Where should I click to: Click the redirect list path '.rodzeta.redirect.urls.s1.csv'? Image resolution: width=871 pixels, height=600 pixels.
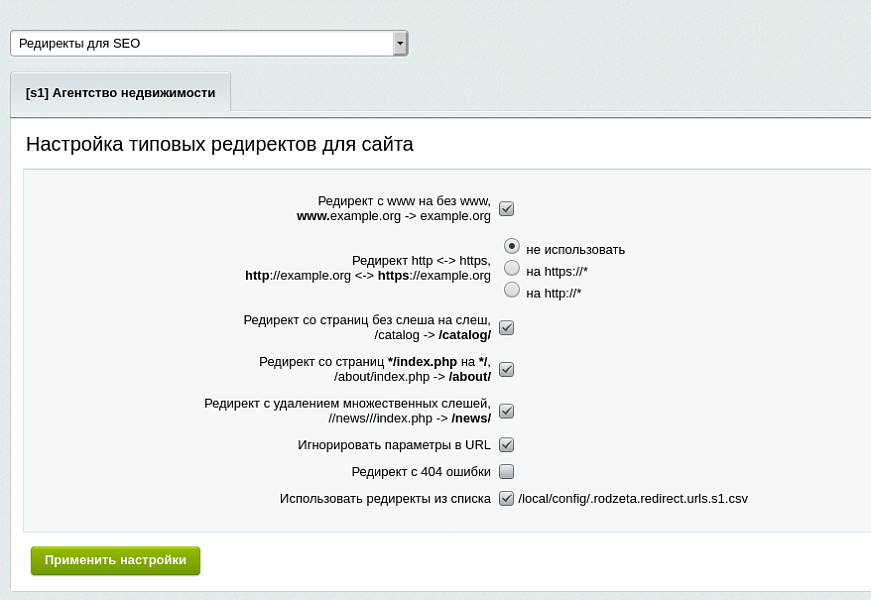[x=635, y=497]
